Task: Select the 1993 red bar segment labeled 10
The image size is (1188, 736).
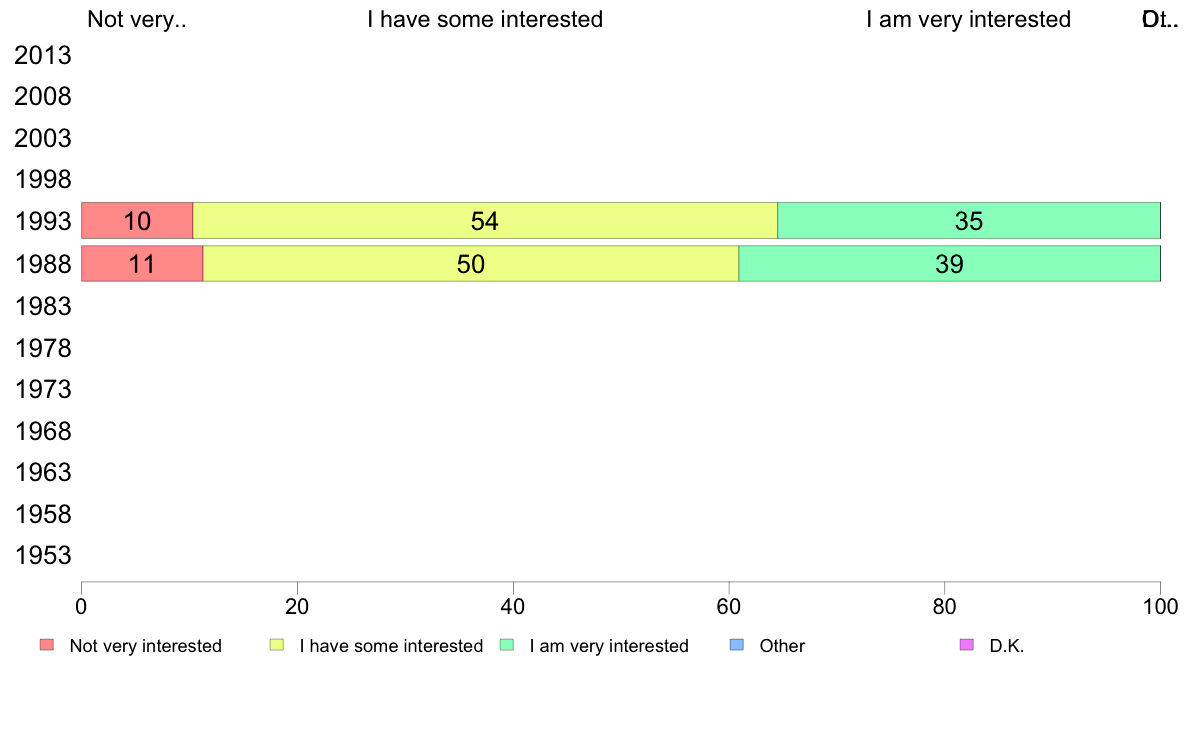Action: [137, 221]
